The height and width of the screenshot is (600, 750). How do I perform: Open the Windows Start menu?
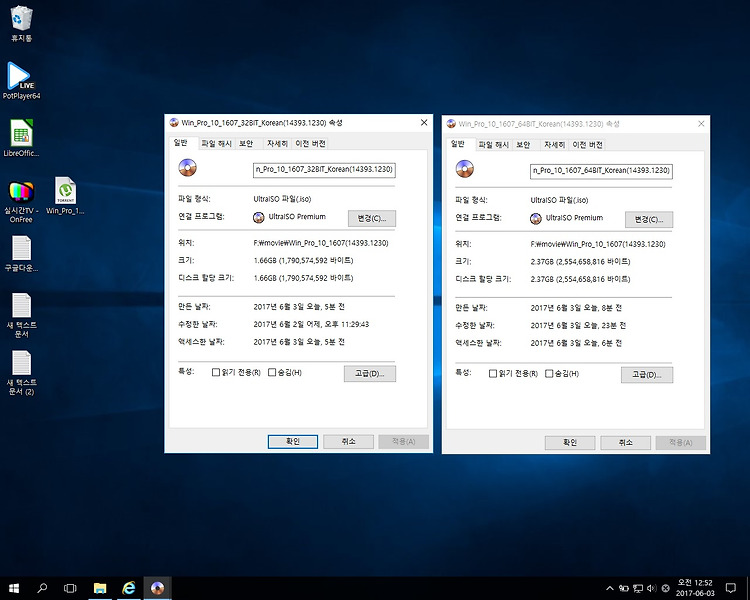(x=14, y=588)
